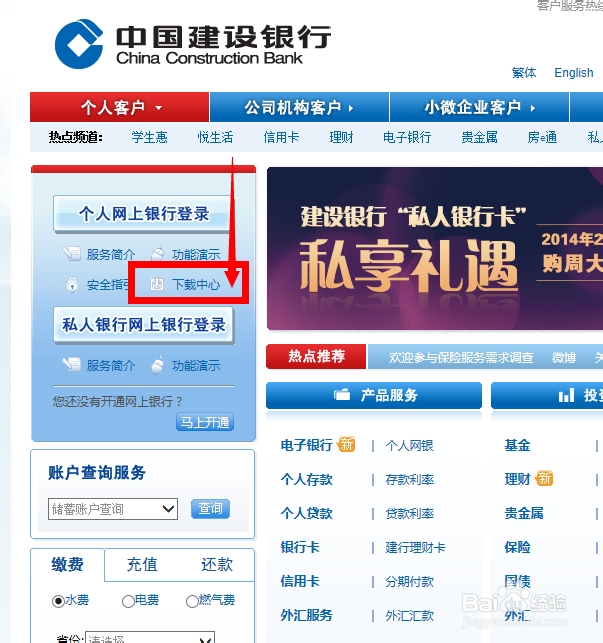
Task: Open the 下载中心 link
Action: (196, 285)
